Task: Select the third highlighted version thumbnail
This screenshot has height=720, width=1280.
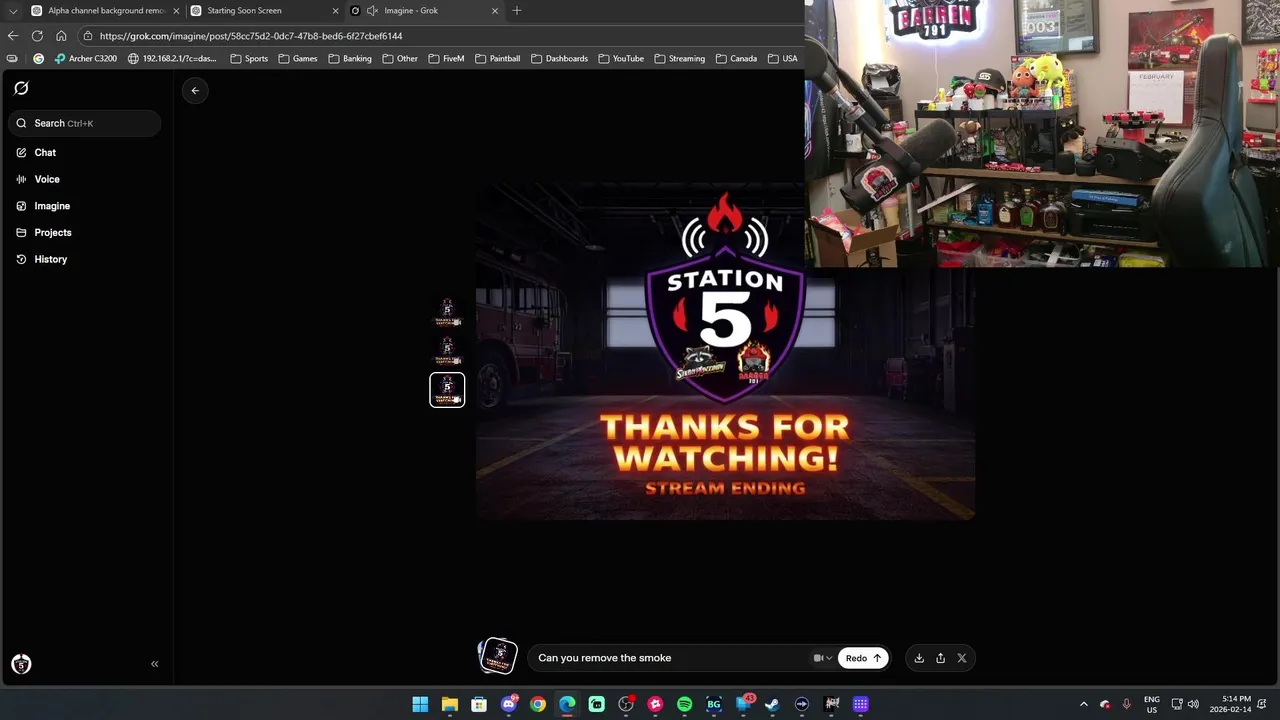Action: pyautogui.click(x=447, y=390)
